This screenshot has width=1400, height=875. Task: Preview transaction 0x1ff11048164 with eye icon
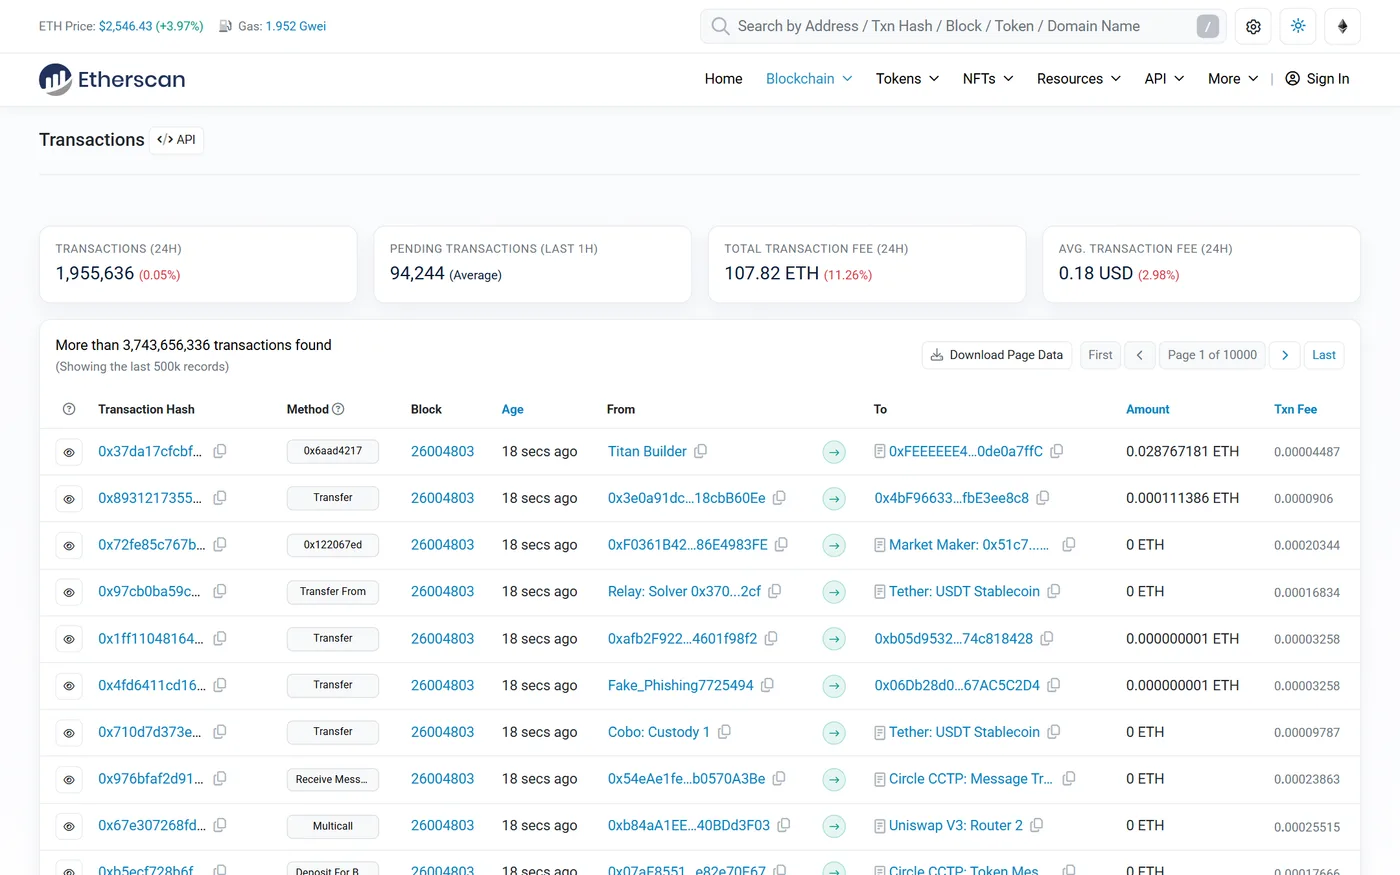click(69, 639)
